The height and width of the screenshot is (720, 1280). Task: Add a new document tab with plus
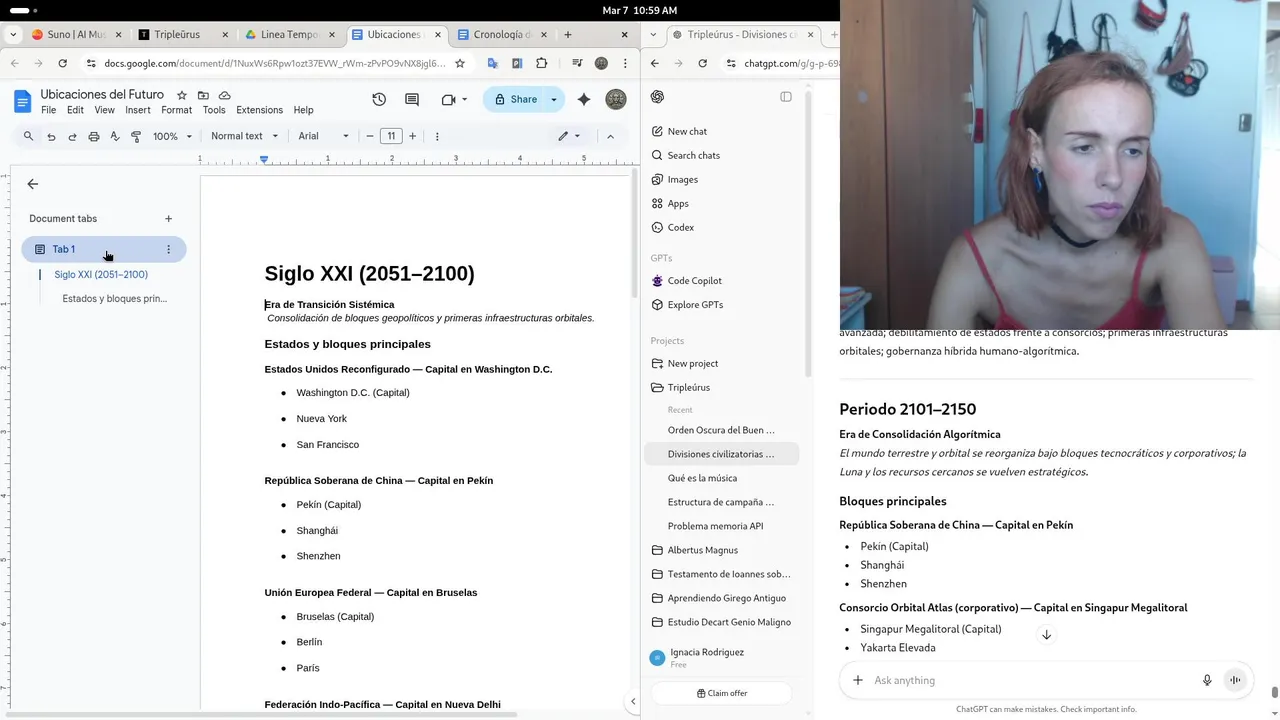pos(168,219)
